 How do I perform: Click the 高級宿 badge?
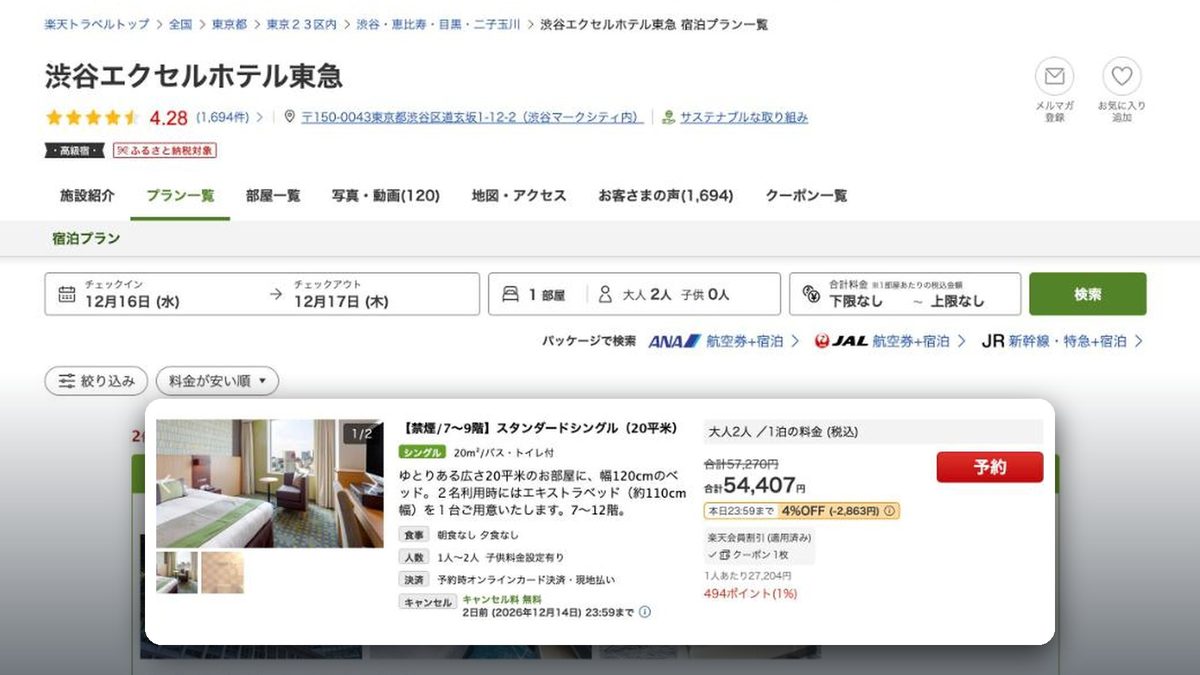coord(74,151)
